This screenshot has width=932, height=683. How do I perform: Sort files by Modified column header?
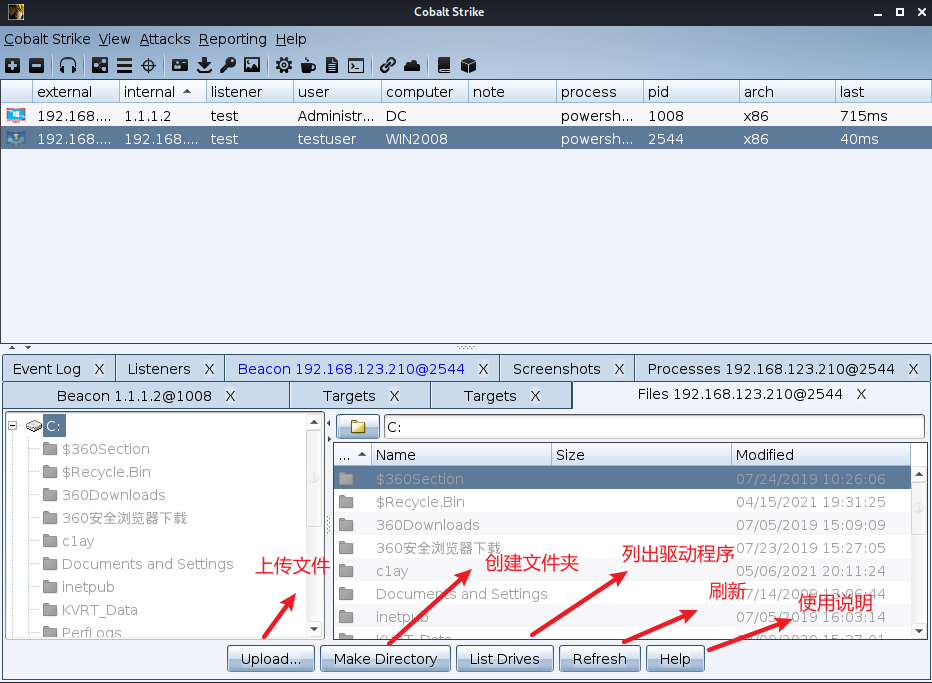point(820,455)
